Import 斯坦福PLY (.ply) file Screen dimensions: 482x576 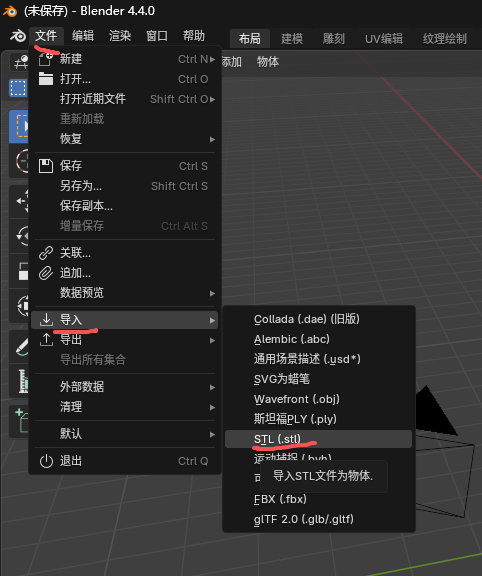click(x=318, y=419)
